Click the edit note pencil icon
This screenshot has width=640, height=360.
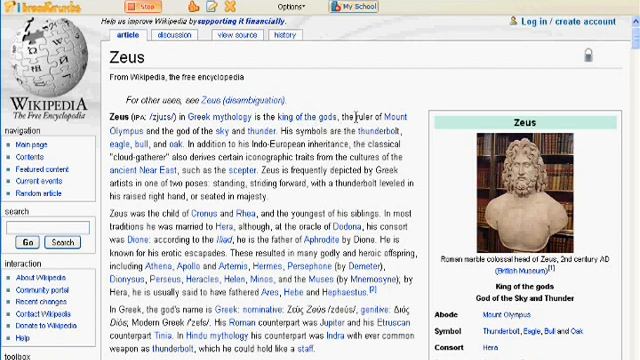click(x=211, y=7)
